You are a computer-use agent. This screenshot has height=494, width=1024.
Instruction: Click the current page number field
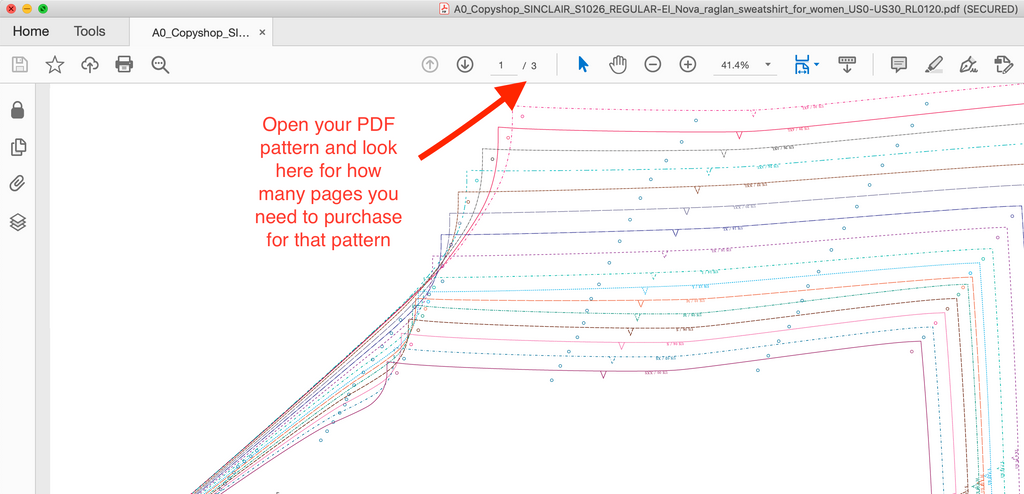pyautogui.click(x=500, y=65)
